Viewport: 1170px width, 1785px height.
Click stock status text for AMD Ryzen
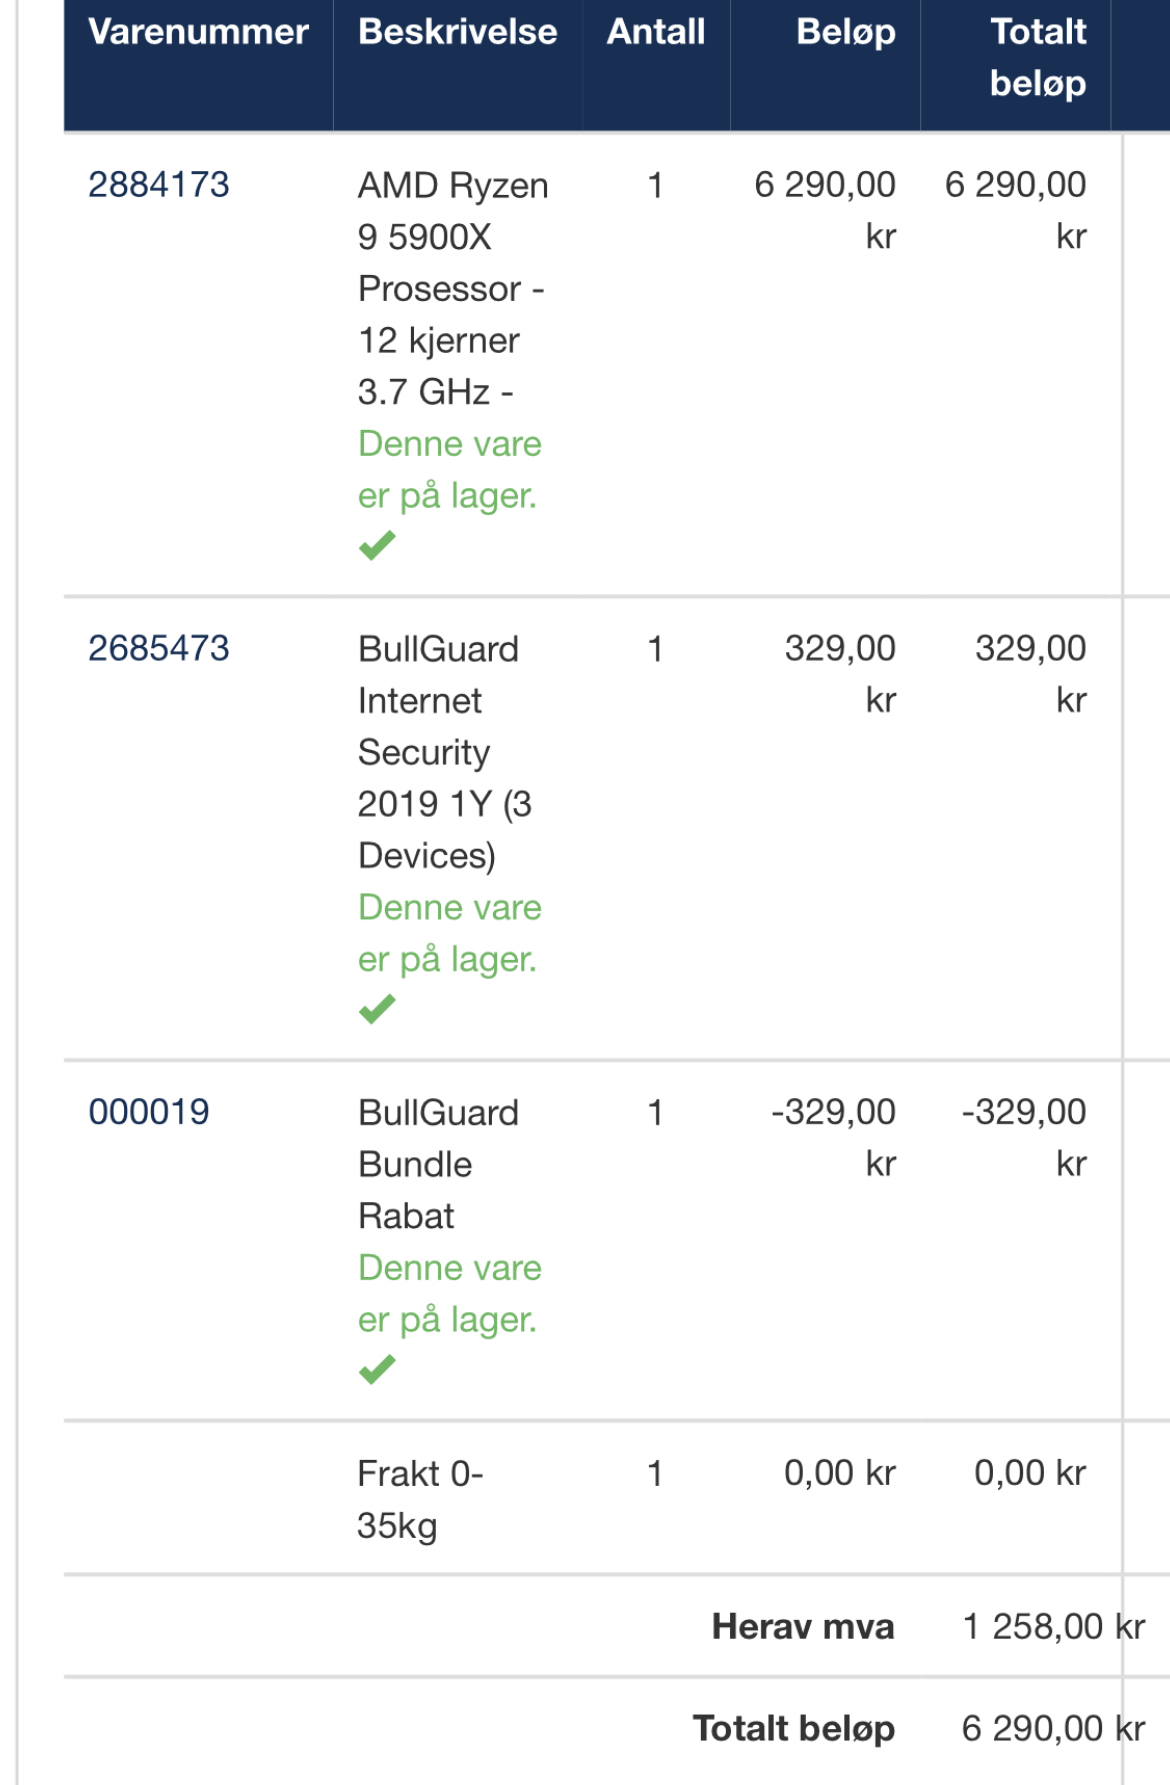450,470
